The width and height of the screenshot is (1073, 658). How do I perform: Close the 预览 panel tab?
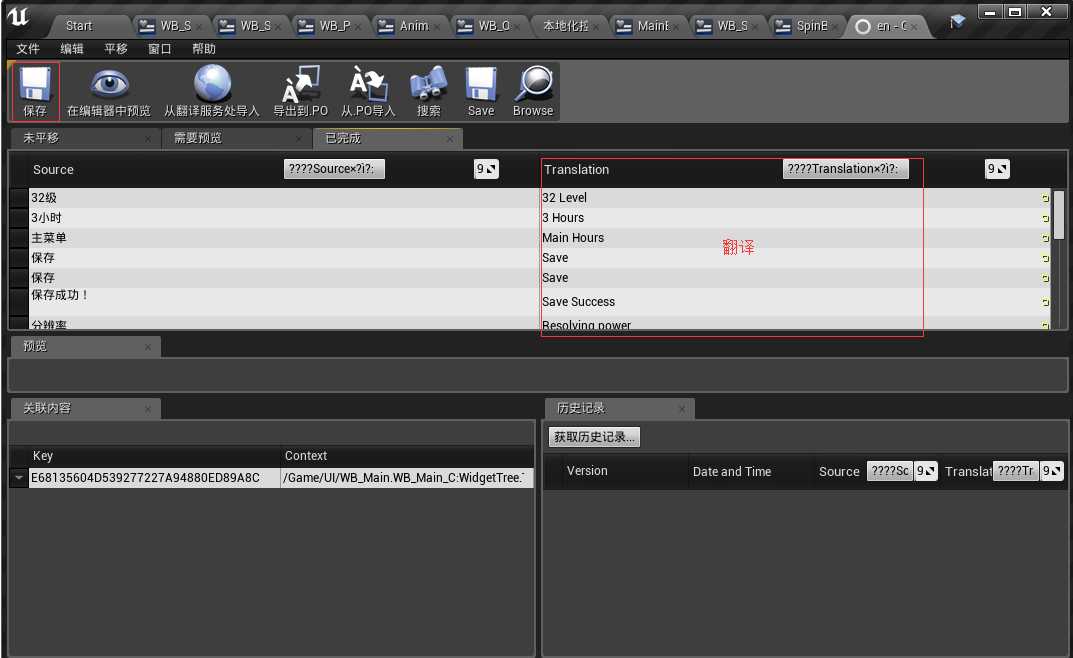point(148,347)
